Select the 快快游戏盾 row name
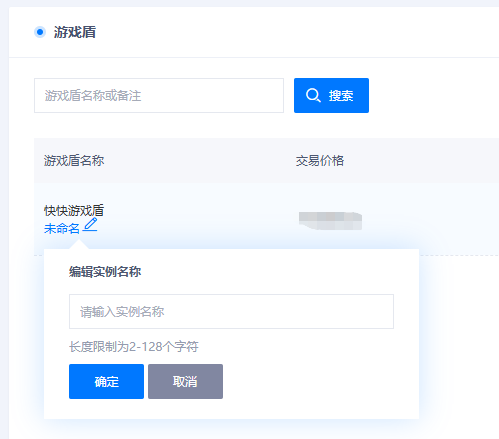The height and width of the screenshot is (439, 499). point(74,210)
